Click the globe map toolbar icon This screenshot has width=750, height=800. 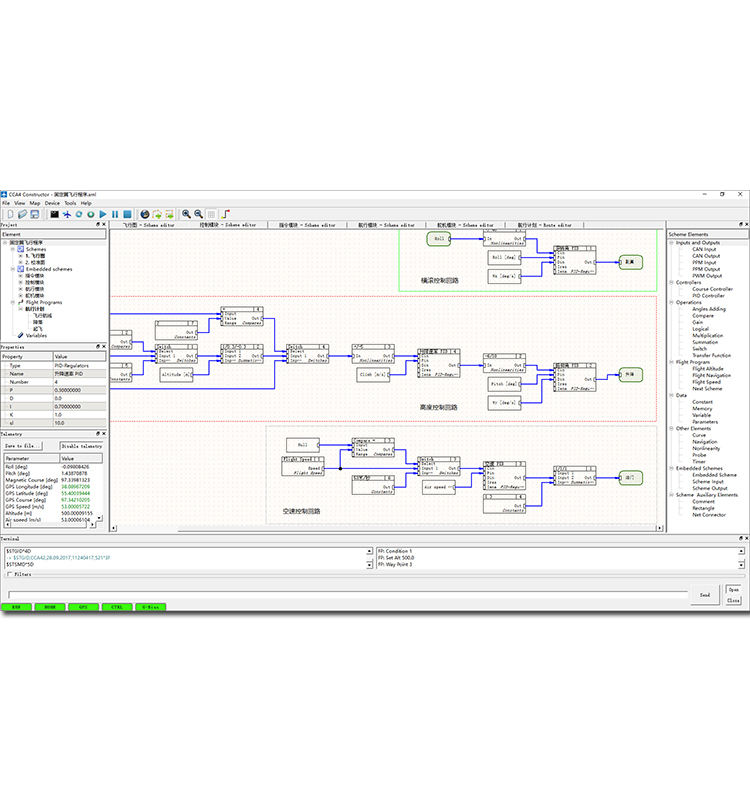(x=144, y=214)
